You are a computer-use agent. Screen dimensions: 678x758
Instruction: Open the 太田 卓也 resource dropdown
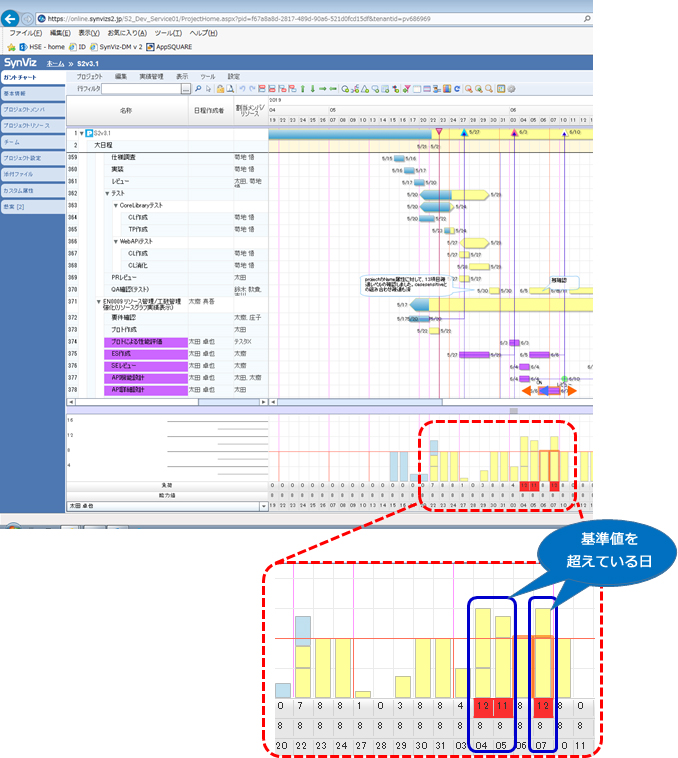pyautogui.click(x=263, y=507)
